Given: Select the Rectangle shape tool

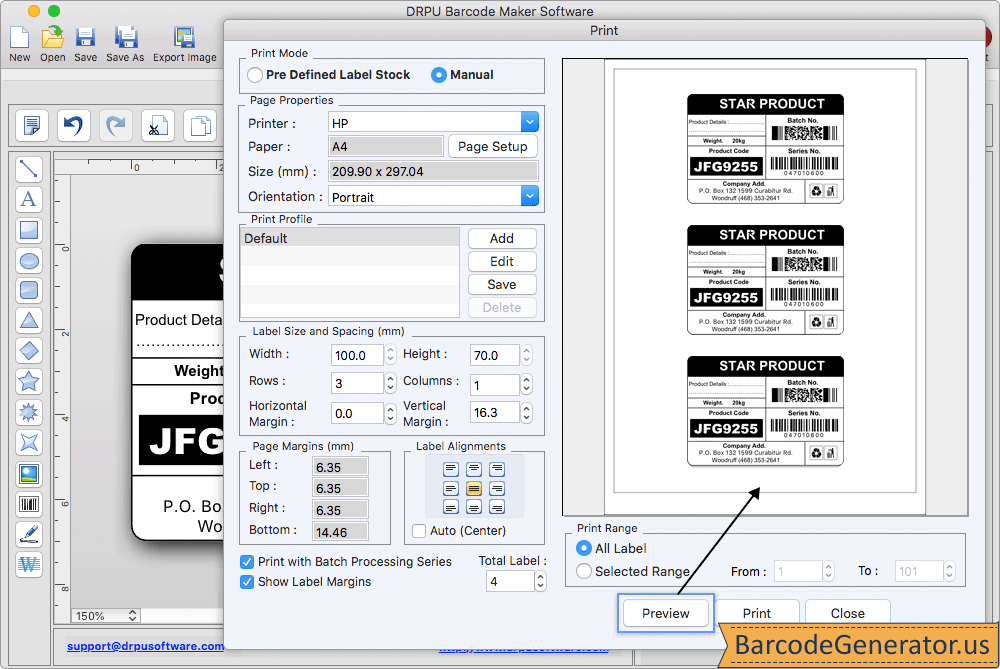Looking at the screenshot, I should click(29, 230).
